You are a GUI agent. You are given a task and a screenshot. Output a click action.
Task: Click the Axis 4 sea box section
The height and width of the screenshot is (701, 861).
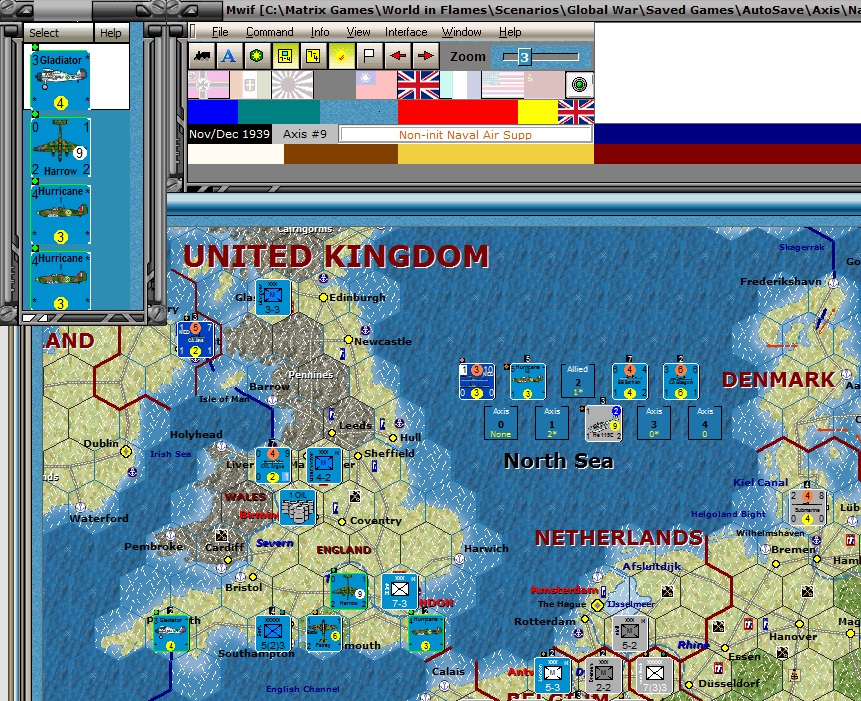[x=705, y=423]
